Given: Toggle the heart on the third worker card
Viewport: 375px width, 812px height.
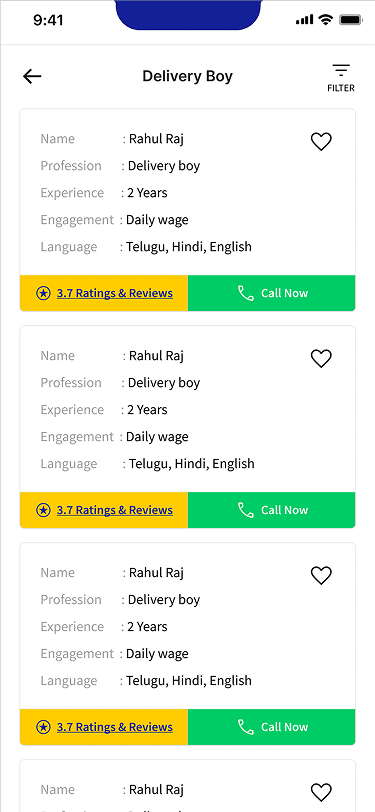Looking at the screenshot, I should point(321,575).
